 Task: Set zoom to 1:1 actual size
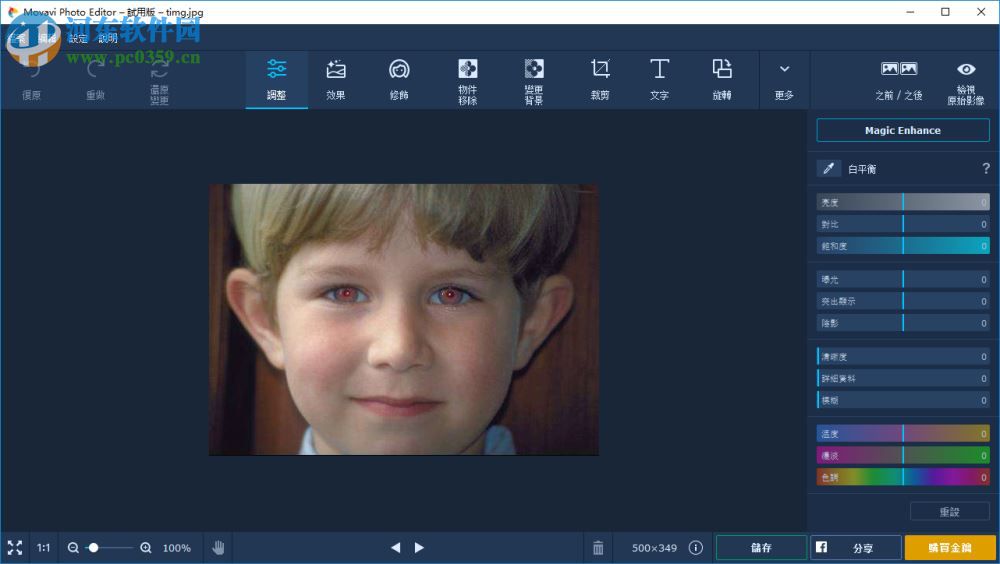[x=43, y=547]
